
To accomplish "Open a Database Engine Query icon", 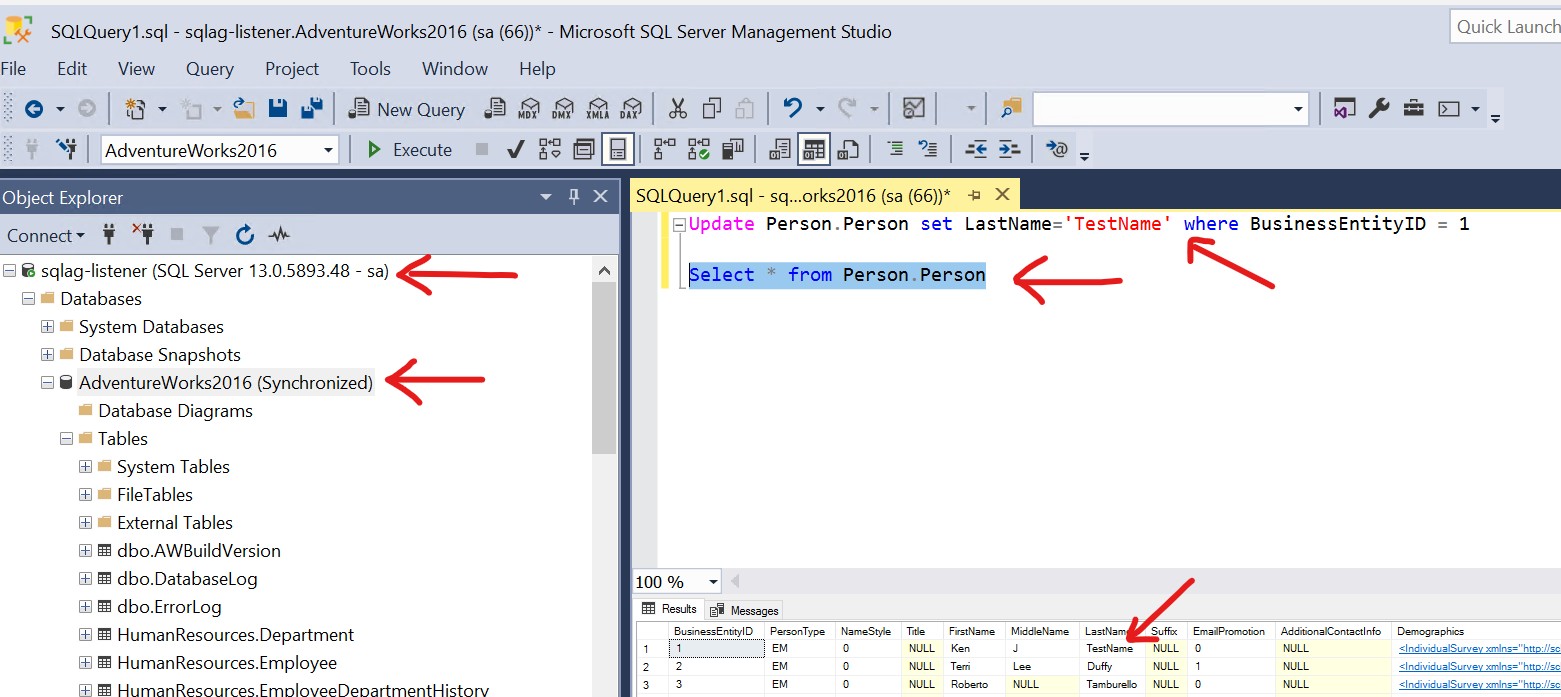I will point(494,109).
